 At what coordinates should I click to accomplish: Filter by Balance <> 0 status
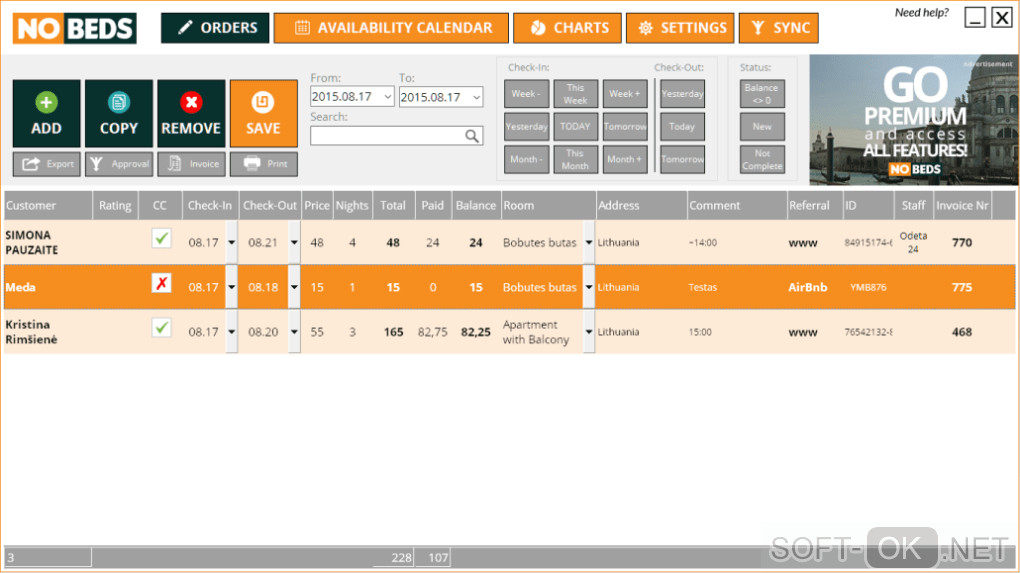(762, 94)
